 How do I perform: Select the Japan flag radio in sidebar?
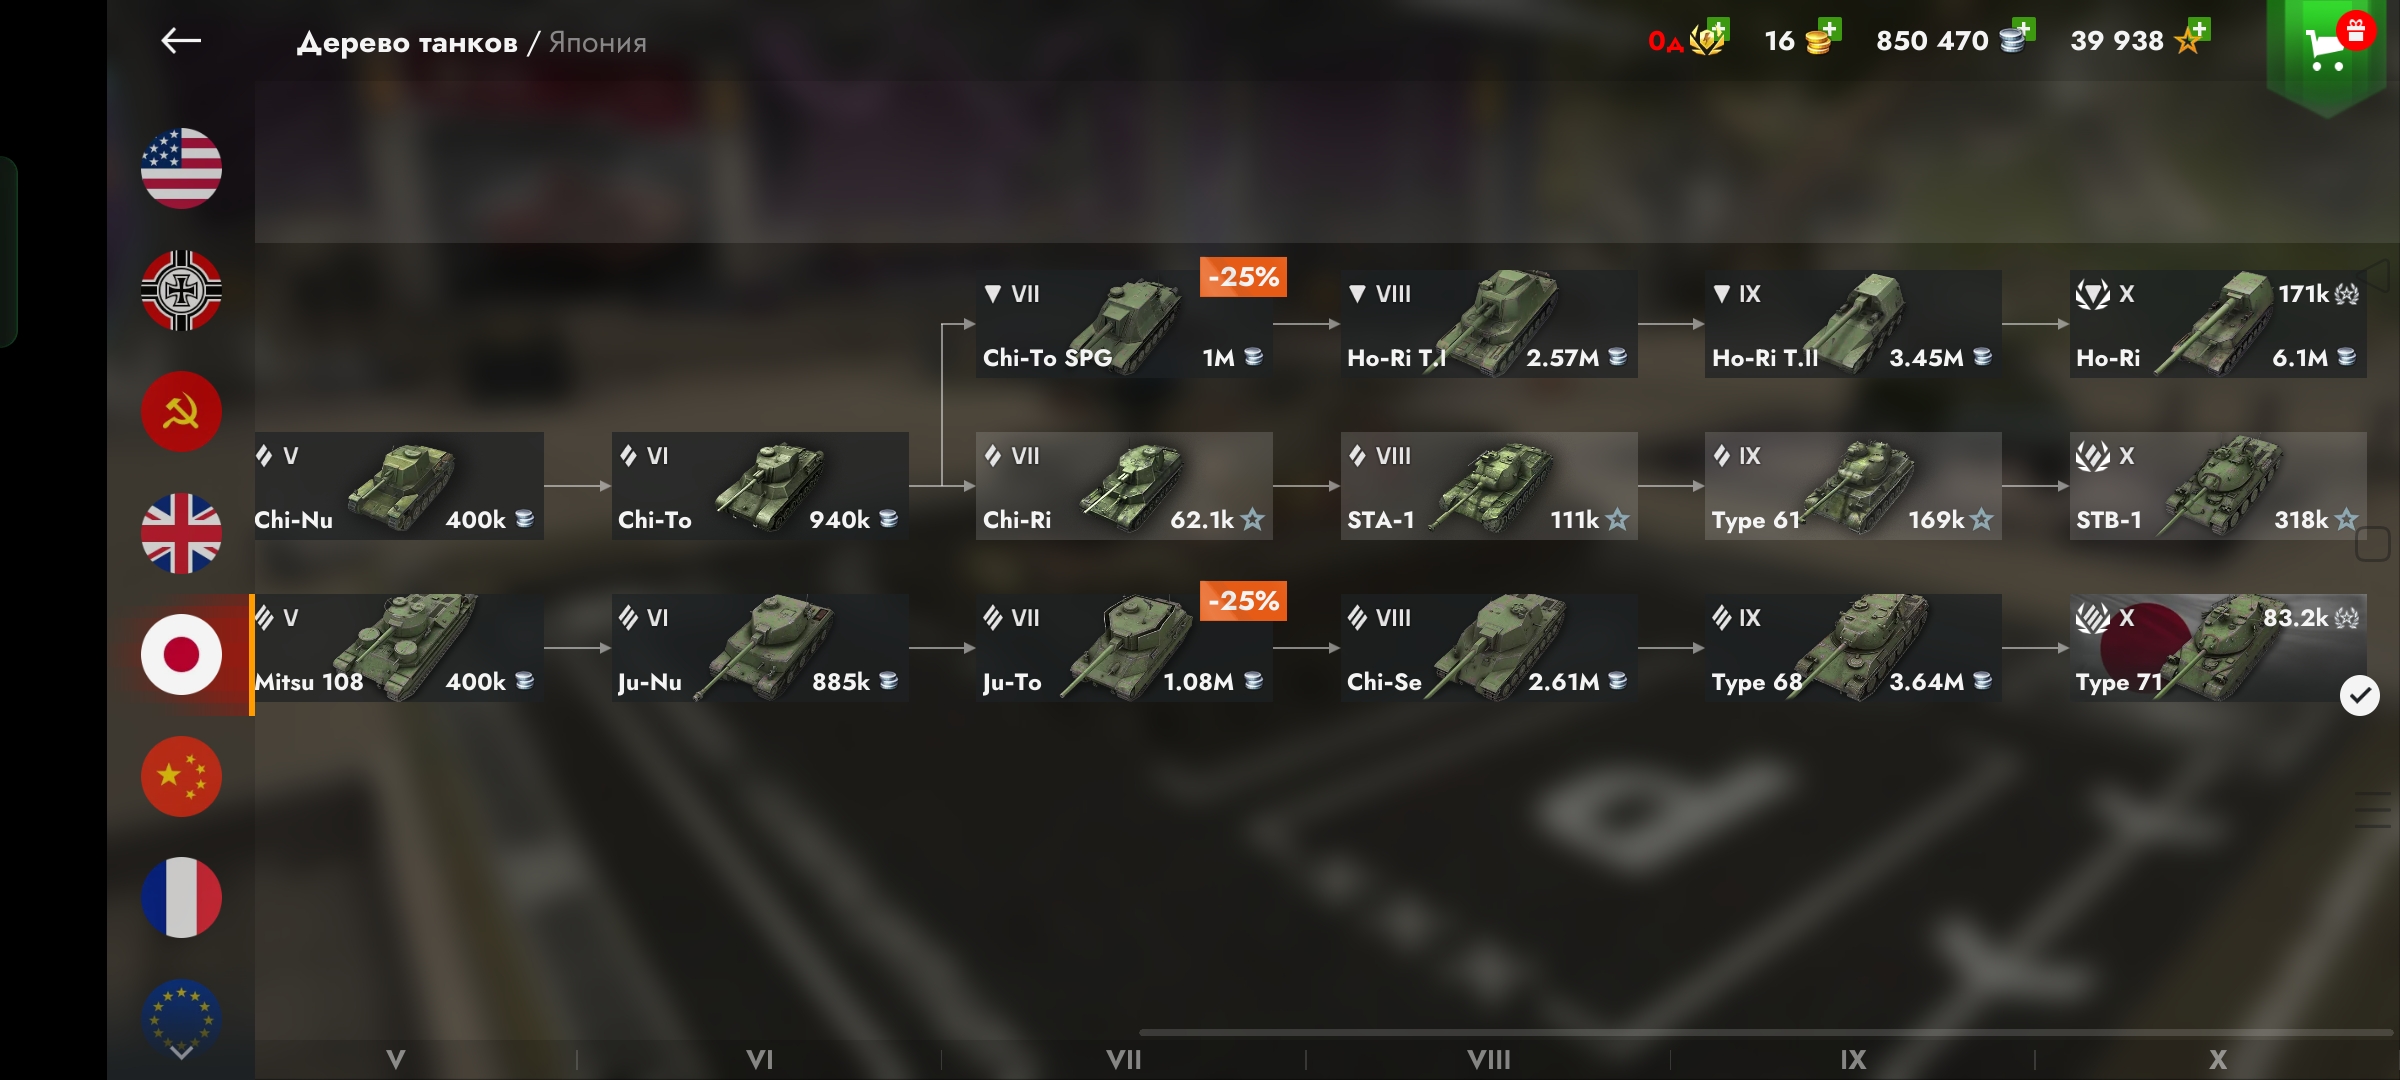[181, 654]
